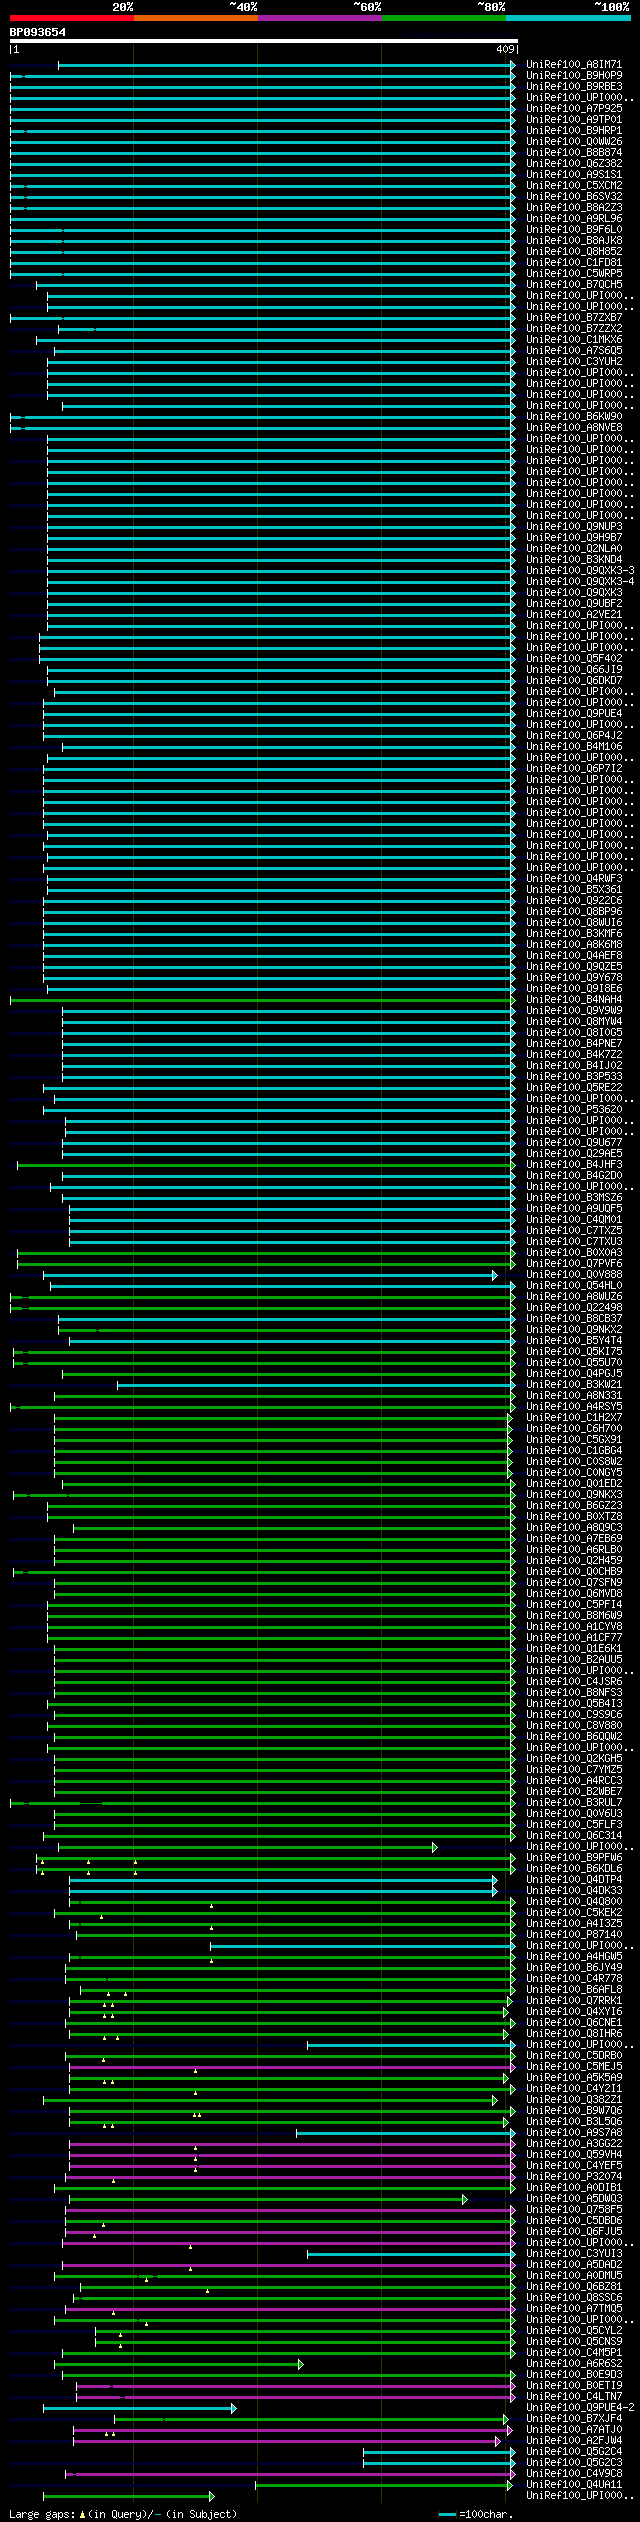Select the UniRef100_A8N331 entry
This screenshot has height=2522, width=640.
point(574,1395)
